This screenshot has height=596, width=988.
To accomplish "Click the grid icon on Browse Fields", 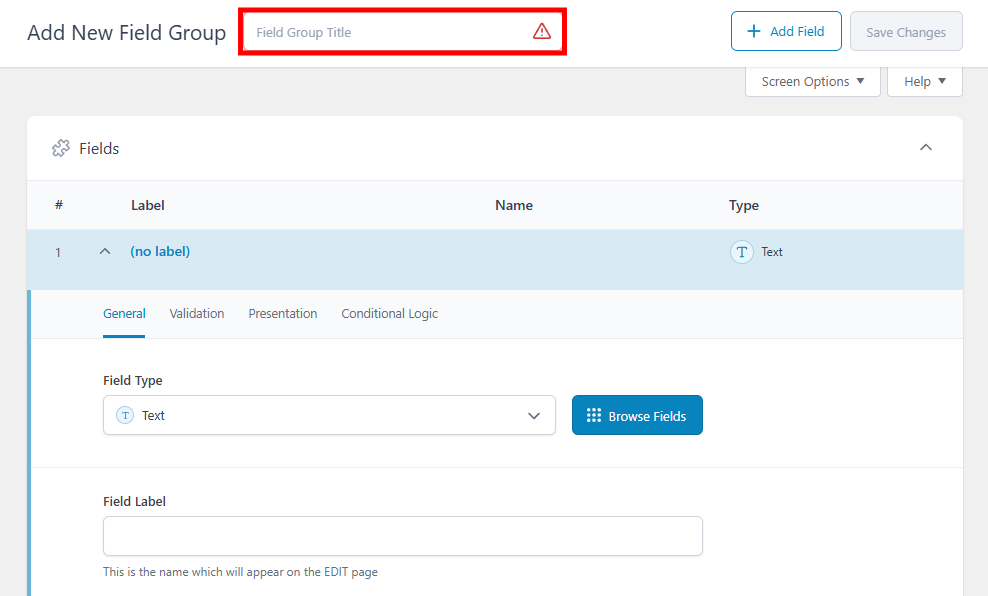I will click(594, 416).
